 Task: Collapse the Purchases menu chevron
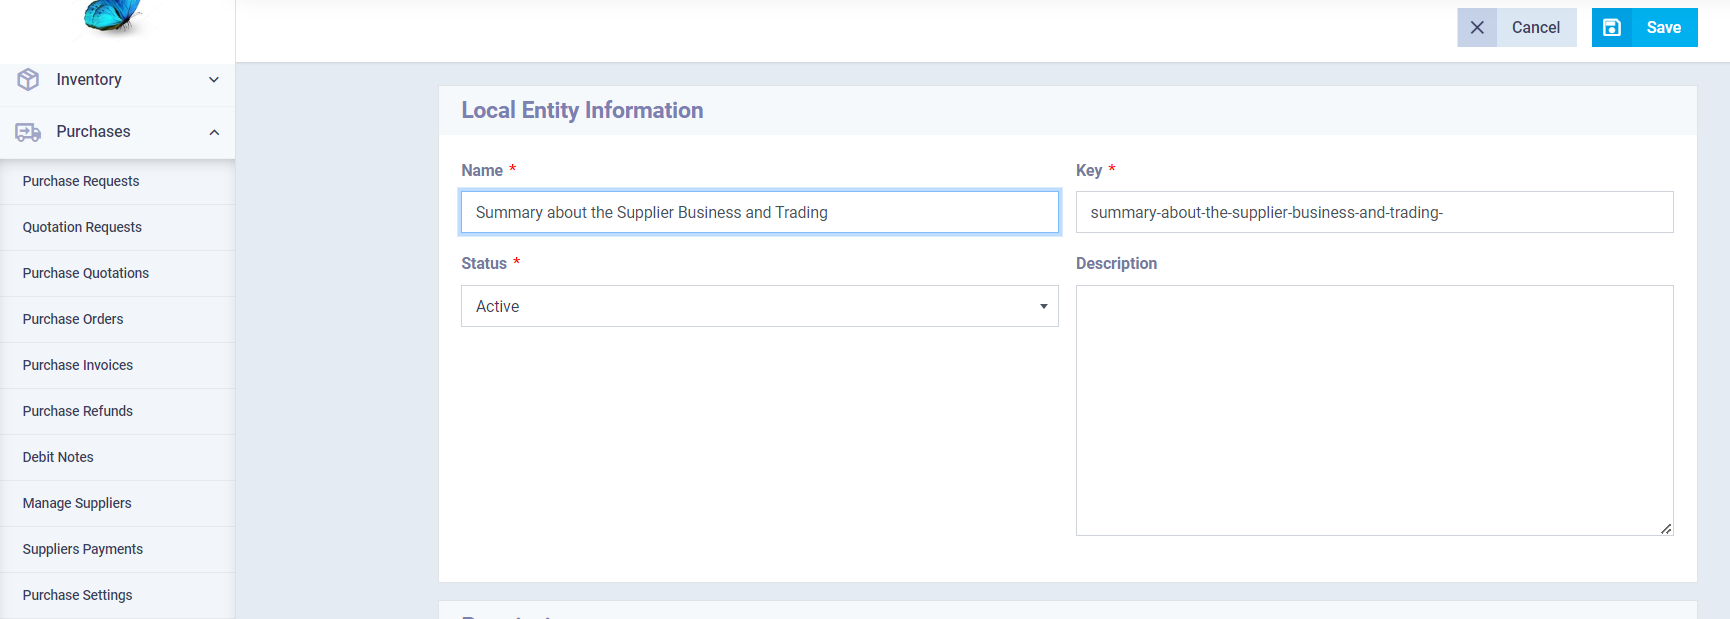[214, 132]
